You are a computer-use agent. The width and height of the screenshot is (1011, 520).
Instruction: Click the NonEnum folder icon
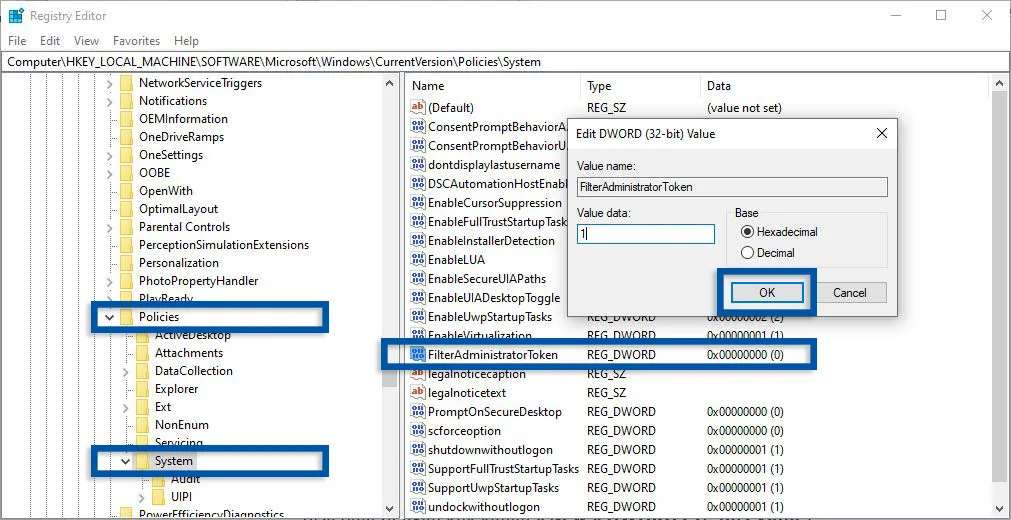click(142, 425)
